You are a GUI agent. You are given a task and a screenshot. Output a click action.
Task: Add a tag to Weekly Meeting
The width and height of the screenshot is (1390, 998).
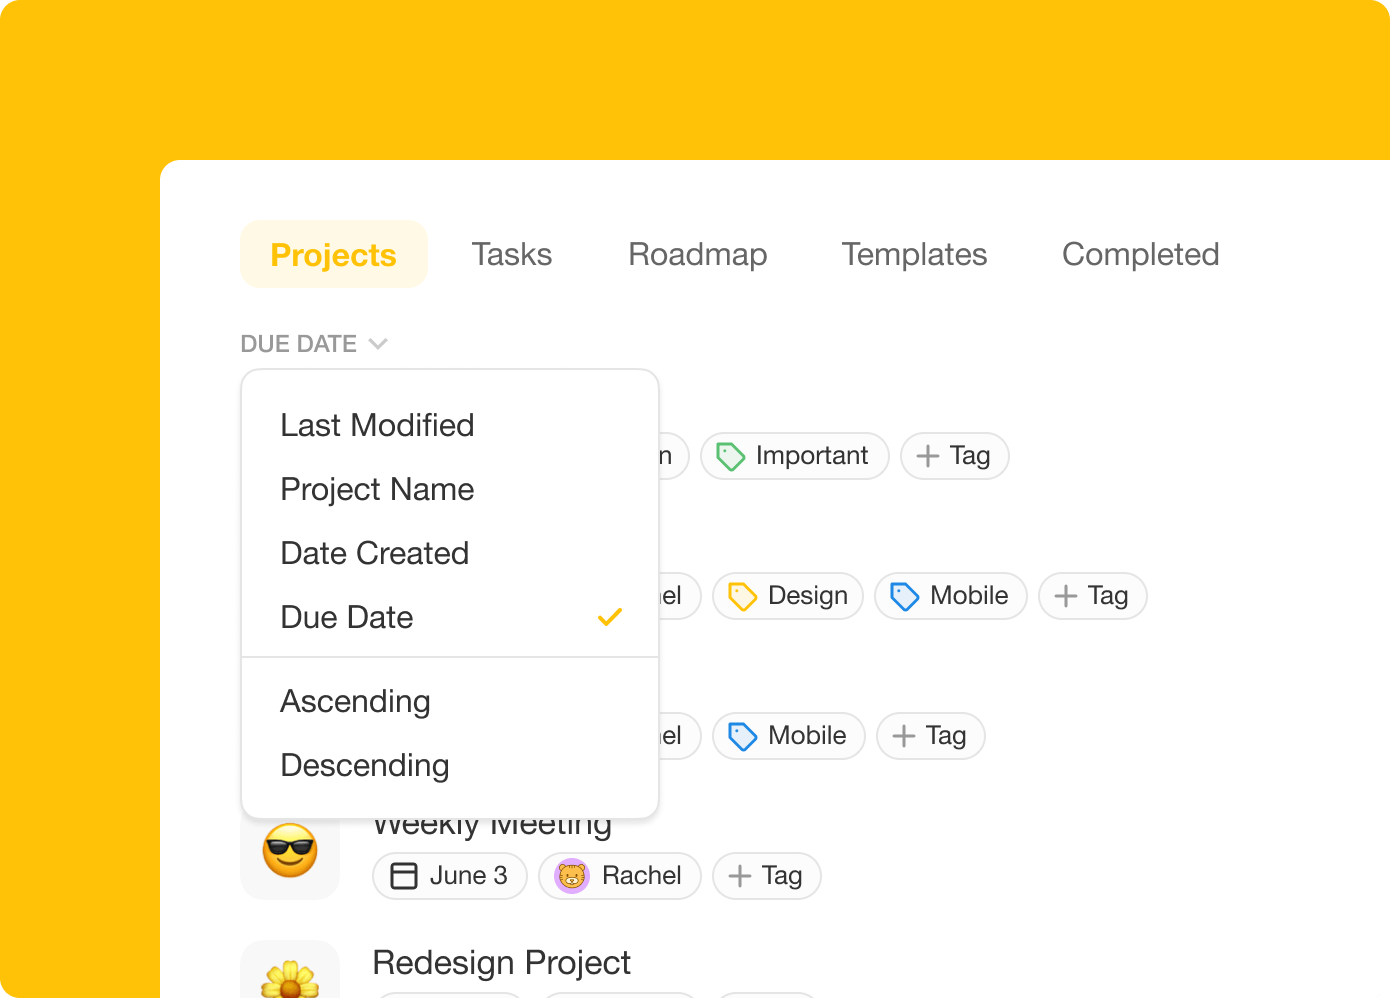[766, 875]
